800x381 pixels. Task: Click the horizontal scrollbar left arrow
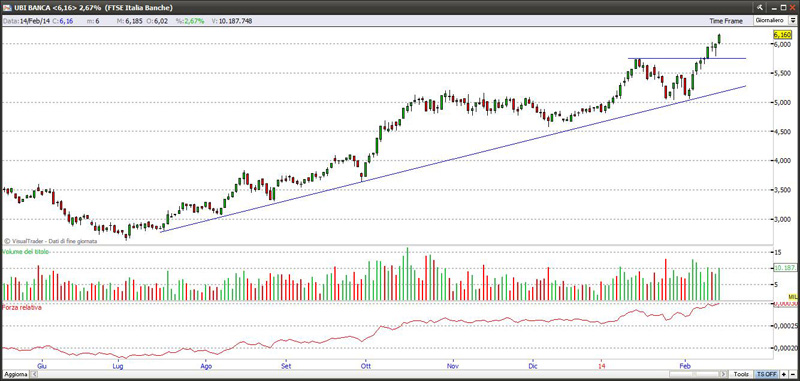pos(35,374)
